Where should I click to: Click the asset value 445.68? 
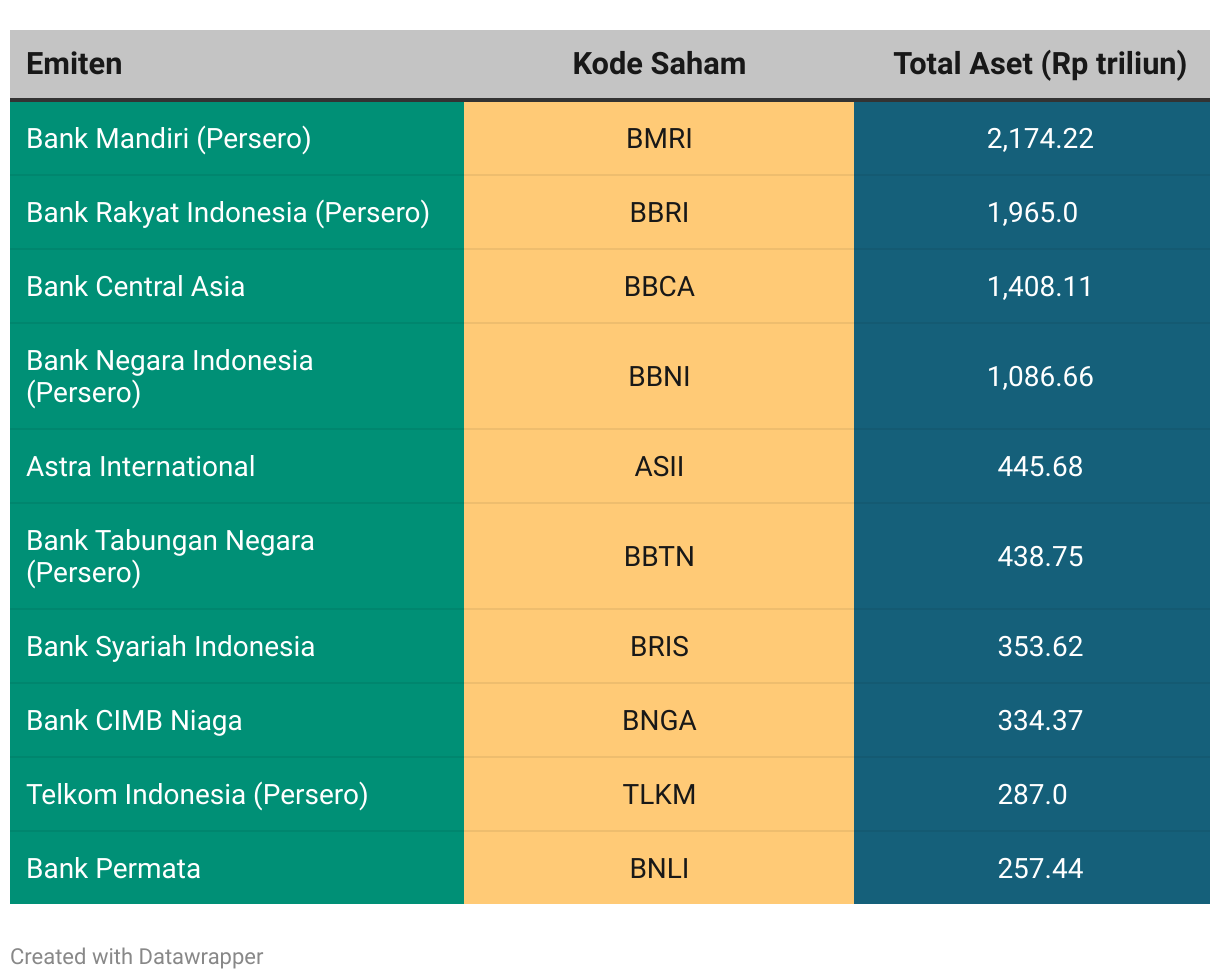click(x=1040, y=466)
